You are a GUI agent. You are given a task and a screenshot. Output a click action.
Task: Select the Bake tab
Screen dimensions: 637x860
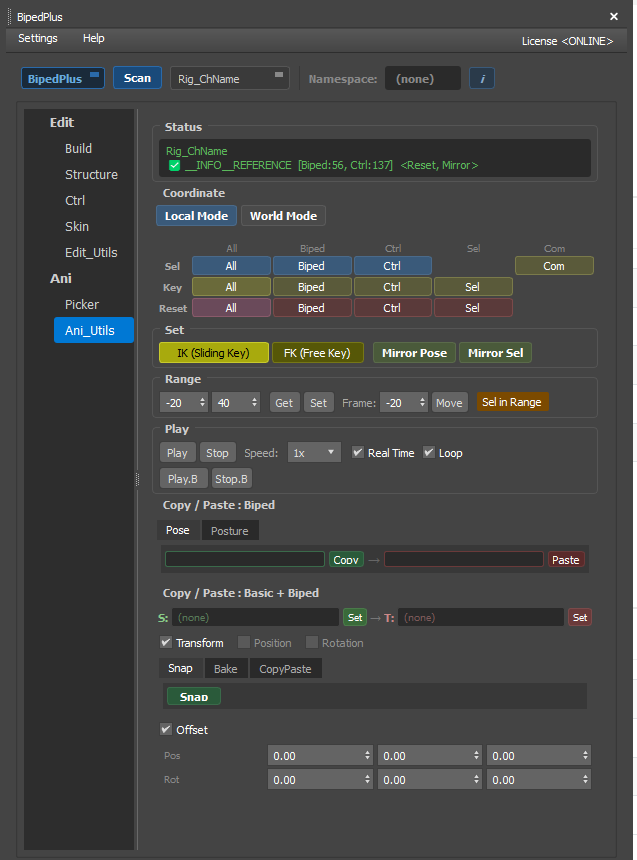coord(225,668)
